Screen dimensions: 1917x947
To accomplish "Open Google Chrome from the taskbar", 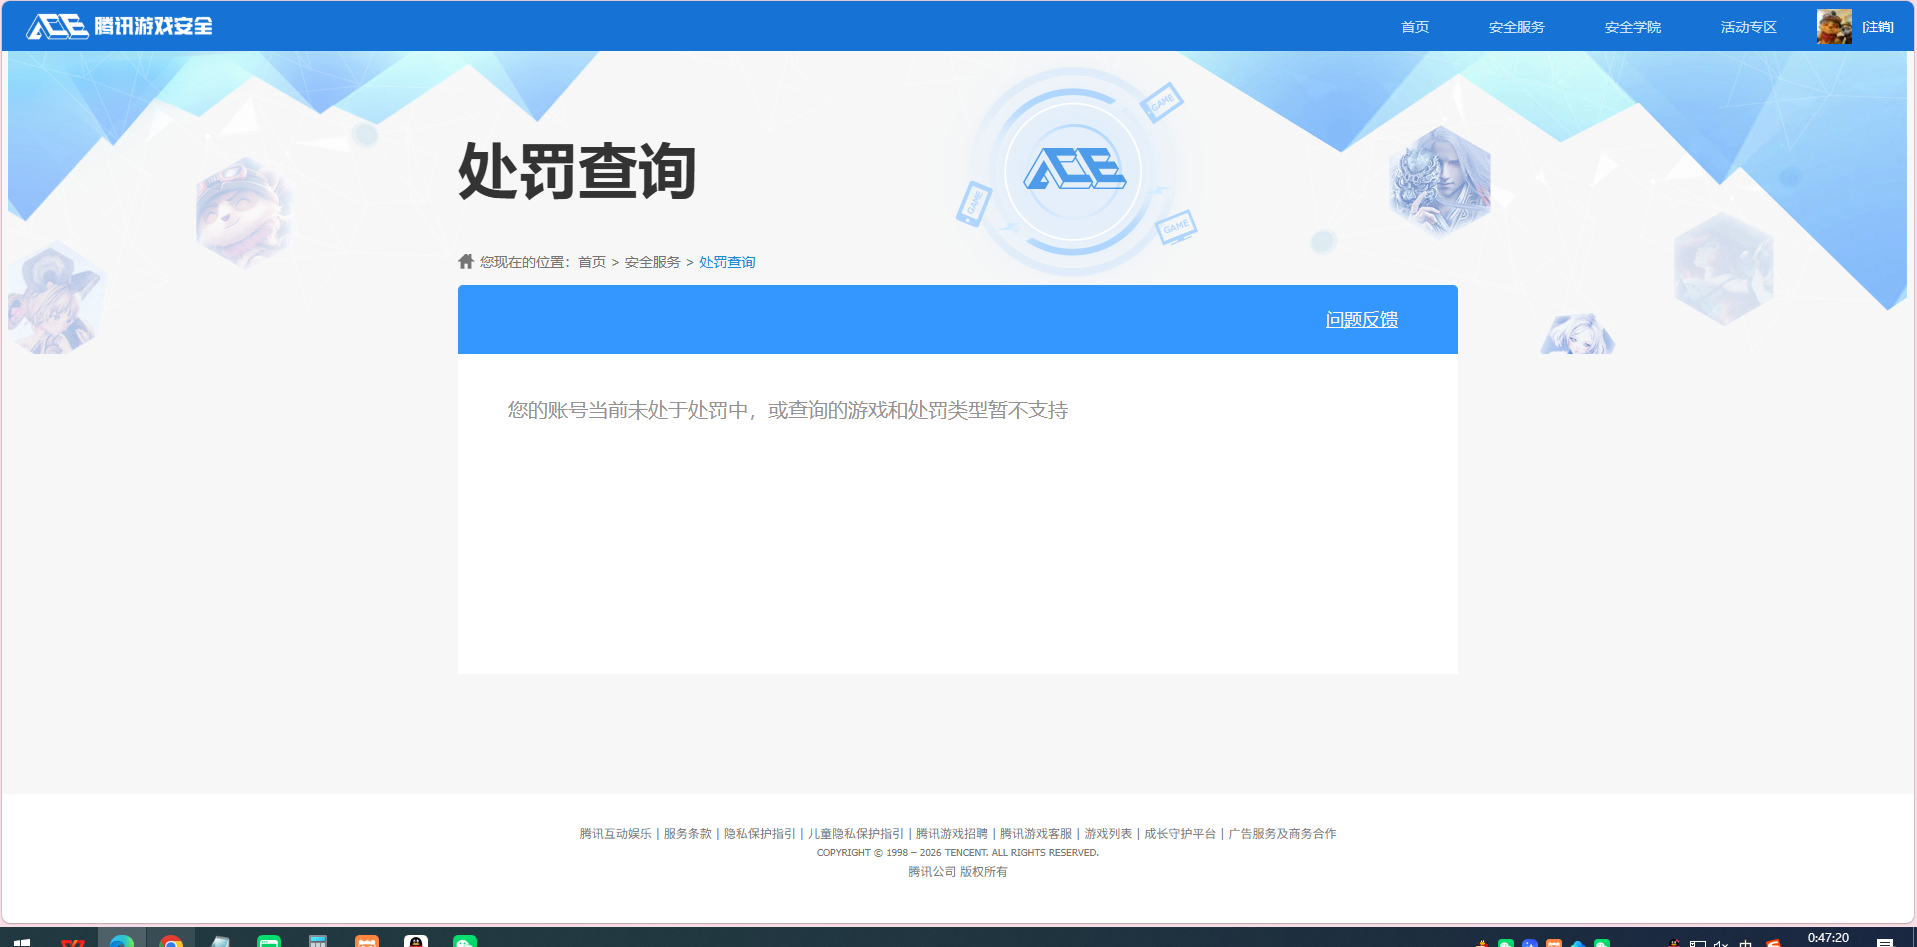I will (x=171, y=941).
